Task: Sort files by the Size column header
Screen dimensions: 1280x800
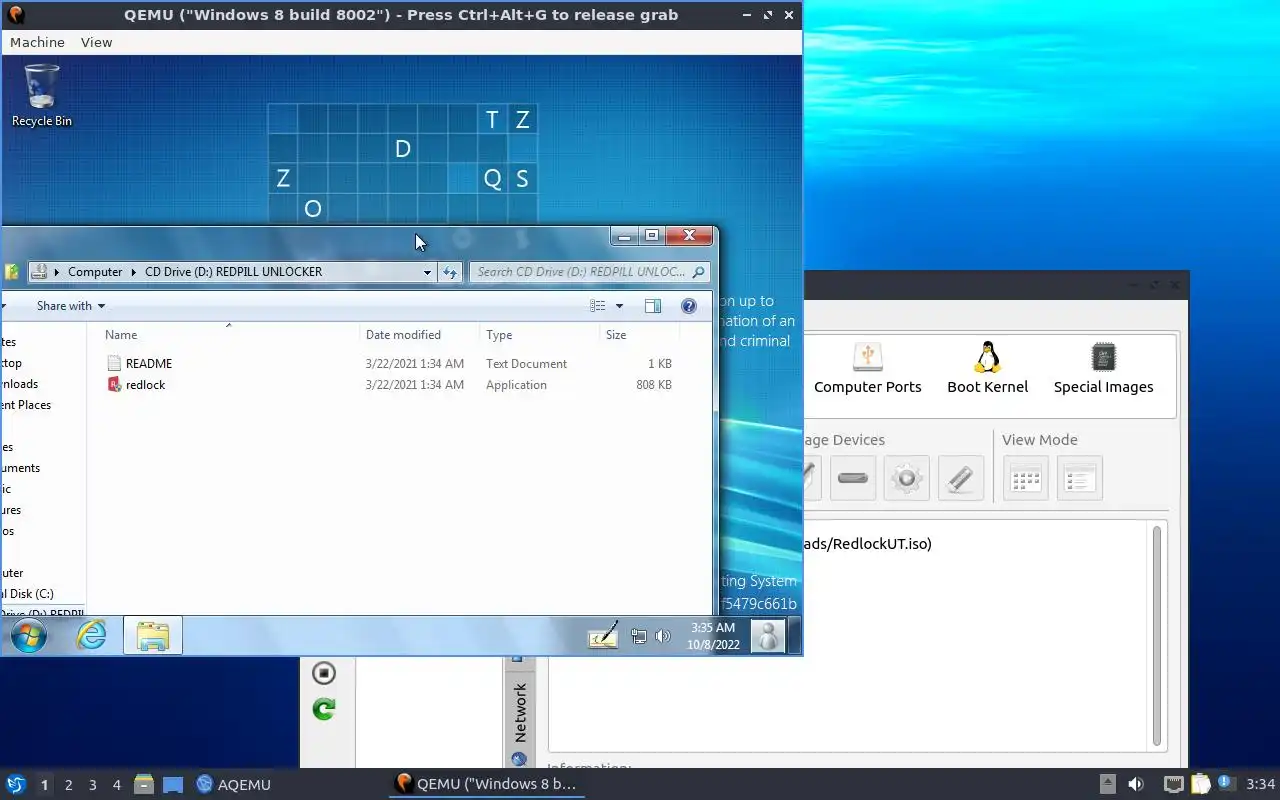Action: click(640, 335)
